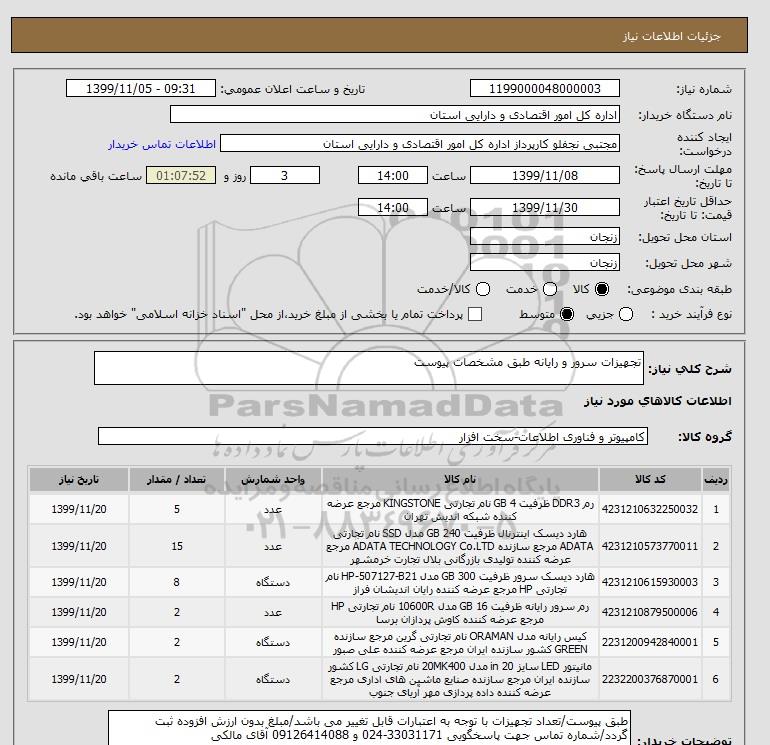Click the تاریخ نیاز column header
770x745 pixels.
pyautogui.click(x=79, y=479)
